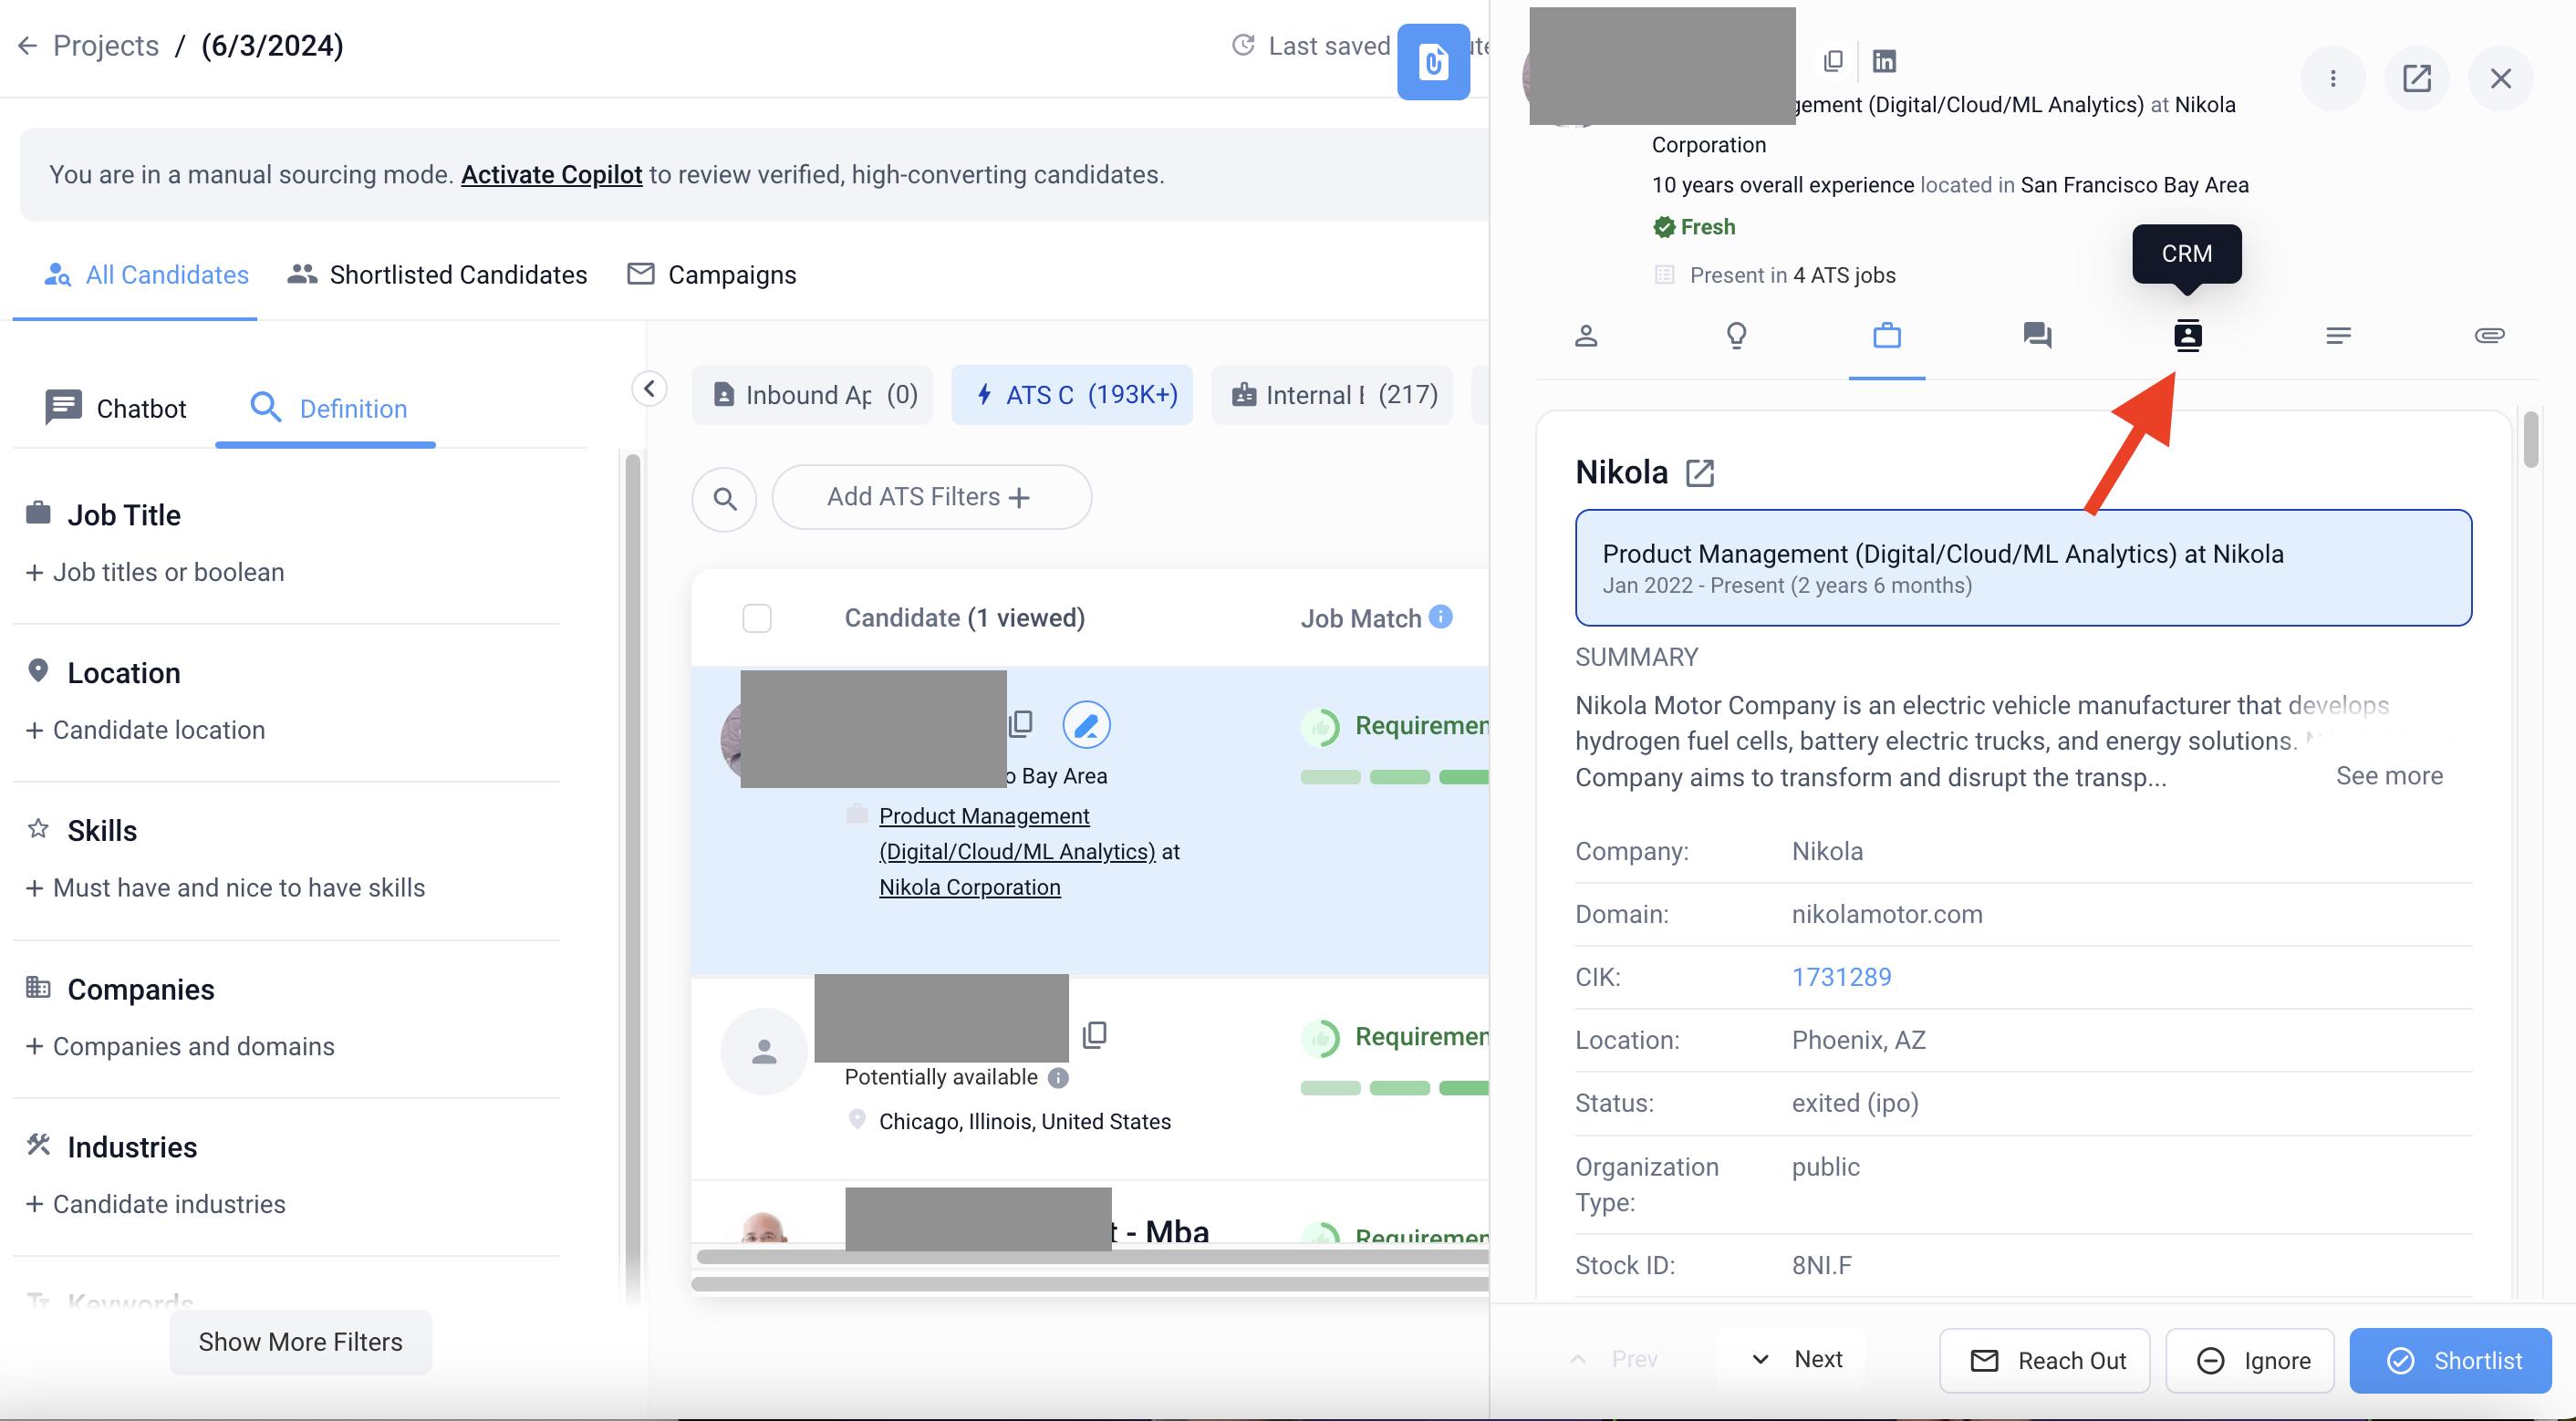
Task: Open the candidate's LinkedIn profile icon
Action: pos(1884,61)
